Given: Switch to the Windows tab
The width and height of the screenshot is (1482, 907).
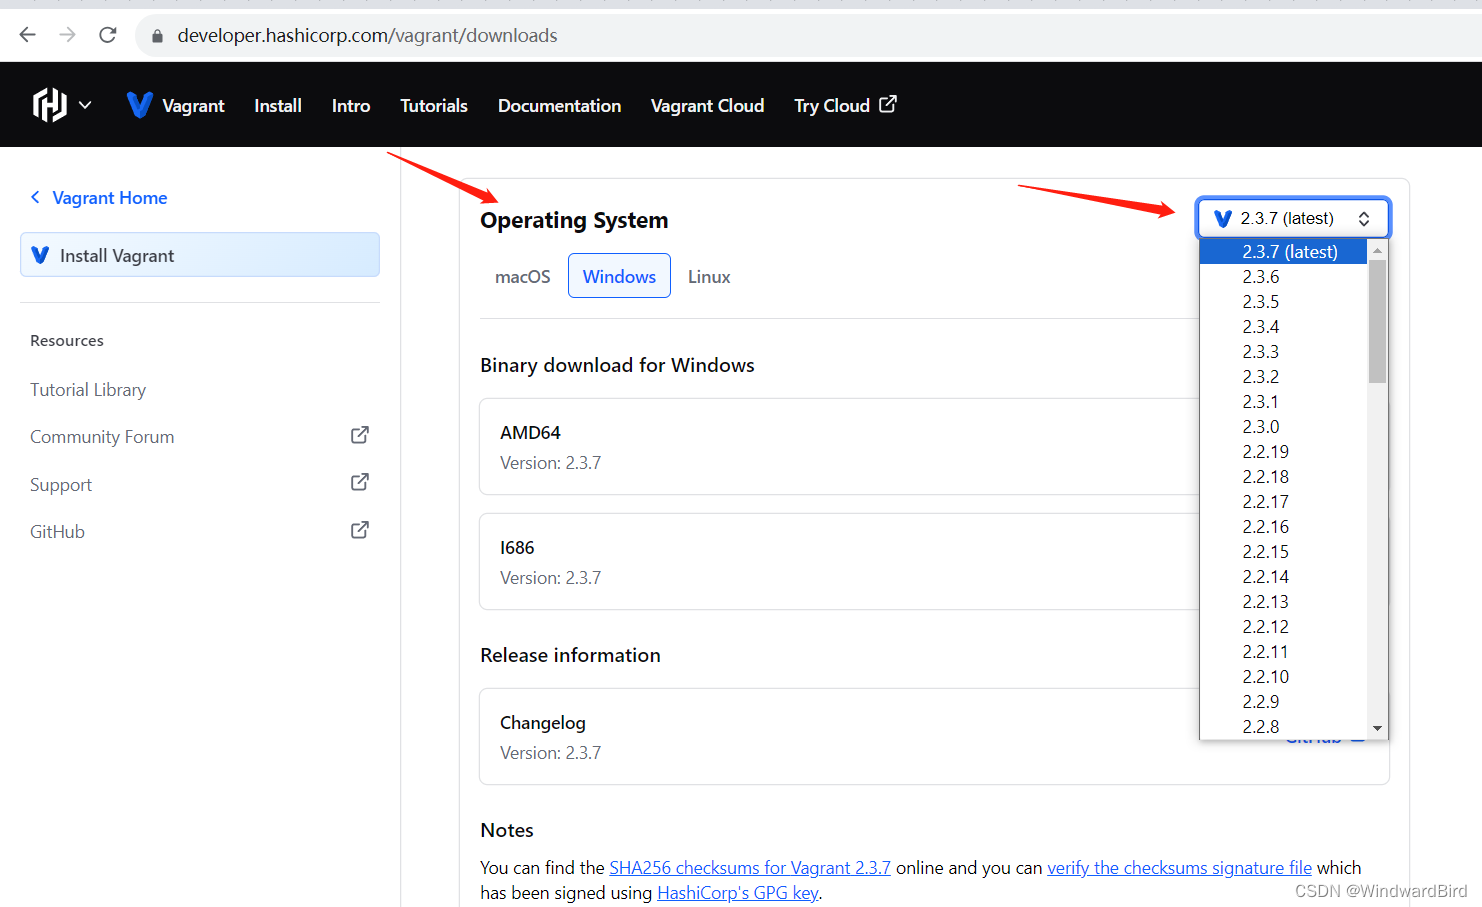Looking at the screenshot, I should (620, 276).
